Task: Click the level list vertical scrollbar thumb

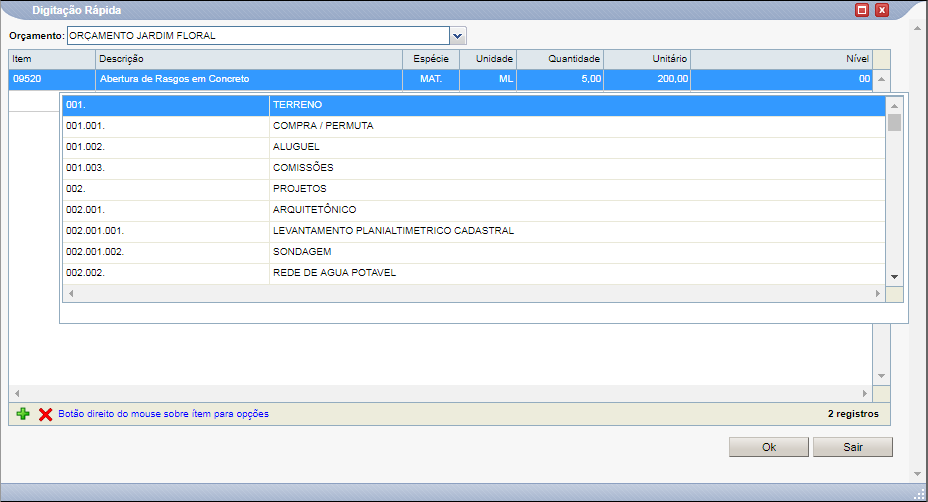Action: coord(894,123)
